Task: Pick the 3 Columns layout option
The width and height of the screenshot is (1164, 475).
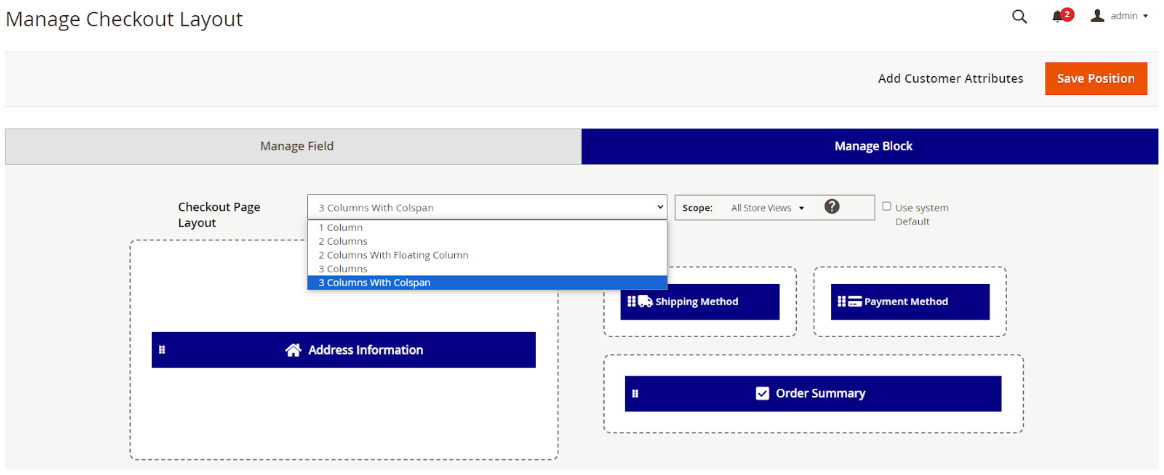Action: coord(343,269)
